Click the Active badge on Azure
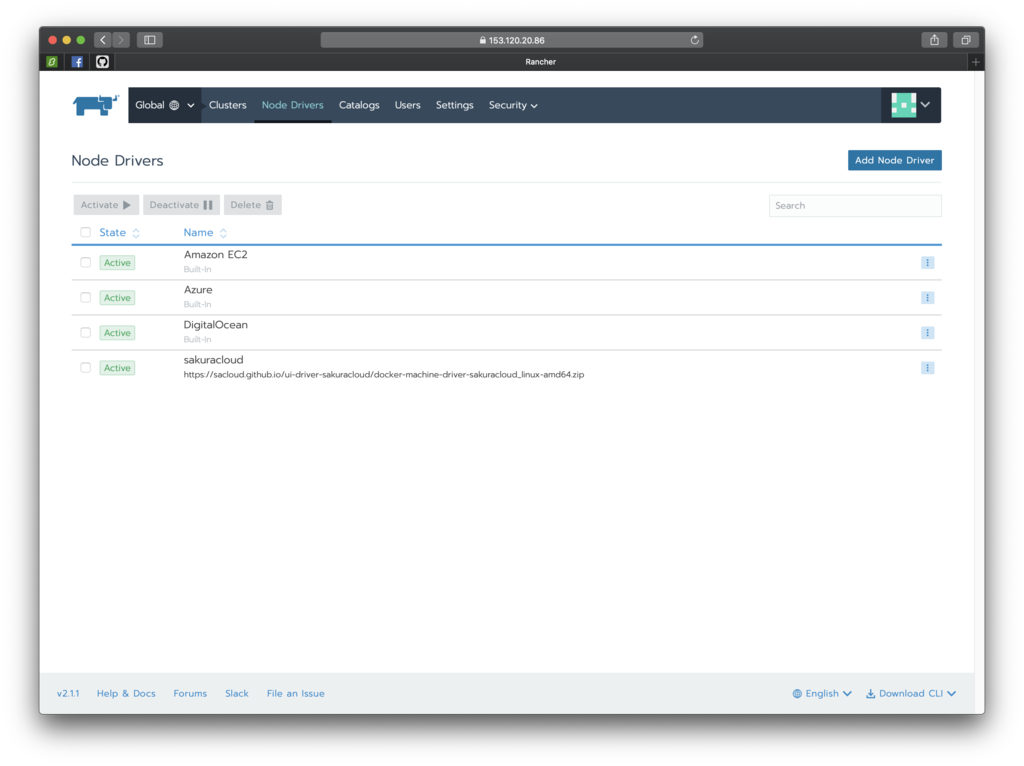Image resolution: width=1024 pixels, height=766 pixels. pos(118,298)
